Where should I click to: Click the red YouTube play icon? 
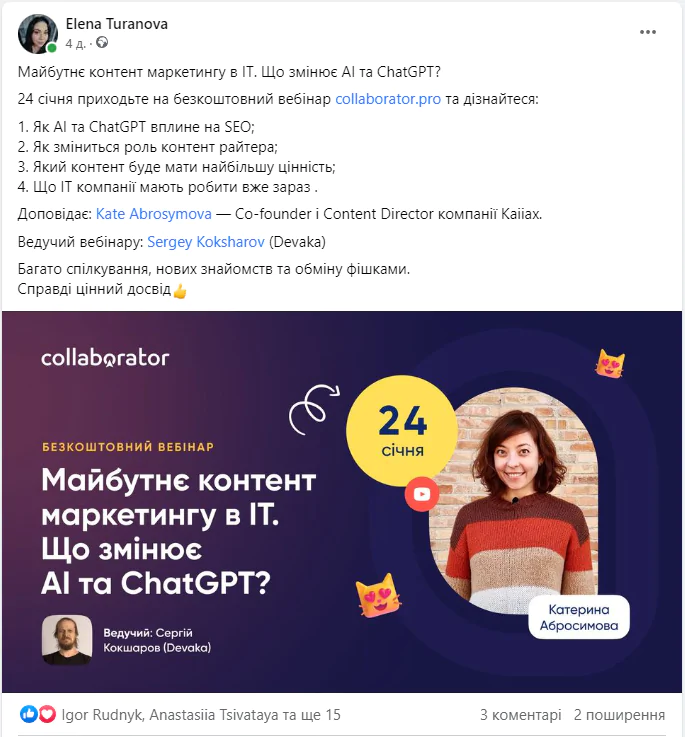coord(422,494)
